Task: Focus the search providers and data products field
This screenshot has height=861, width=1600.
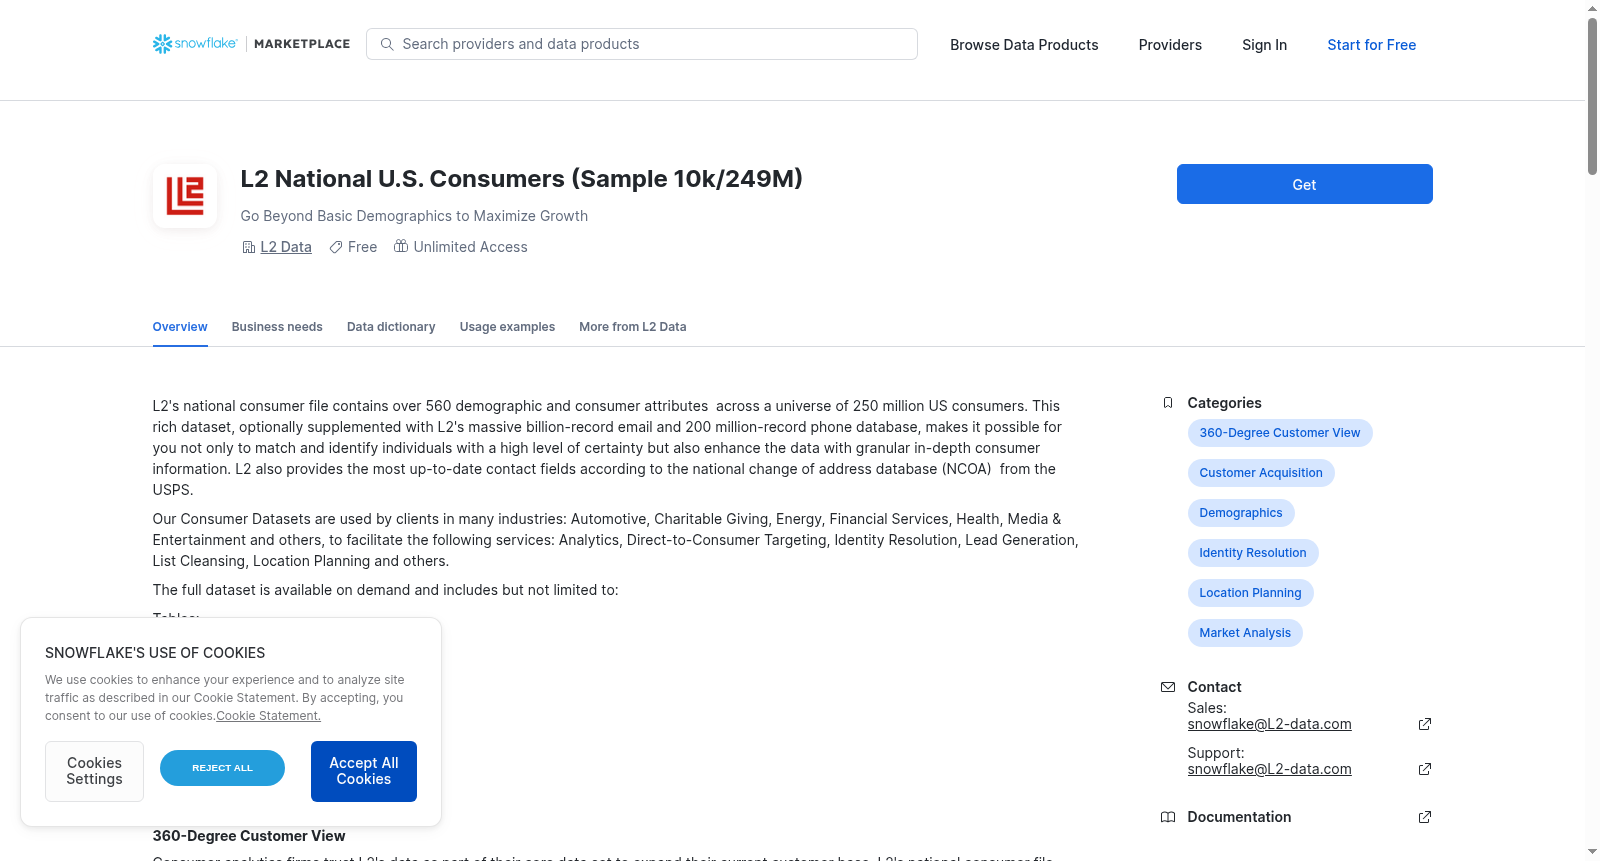Action: (642, 44)
